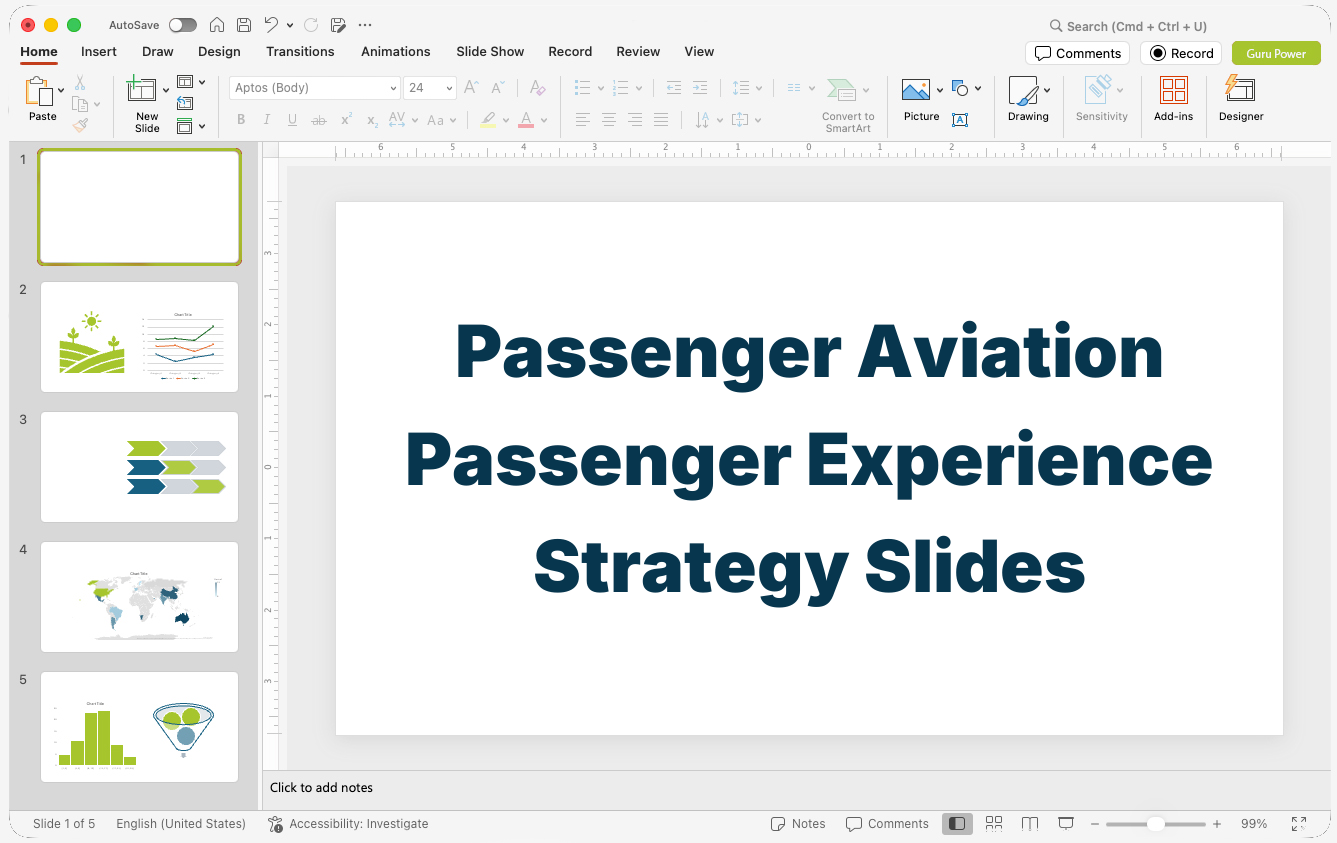Apply the yellow text highlight color
The height and width of the screenshot is (843, 1337).
(488, 120)
